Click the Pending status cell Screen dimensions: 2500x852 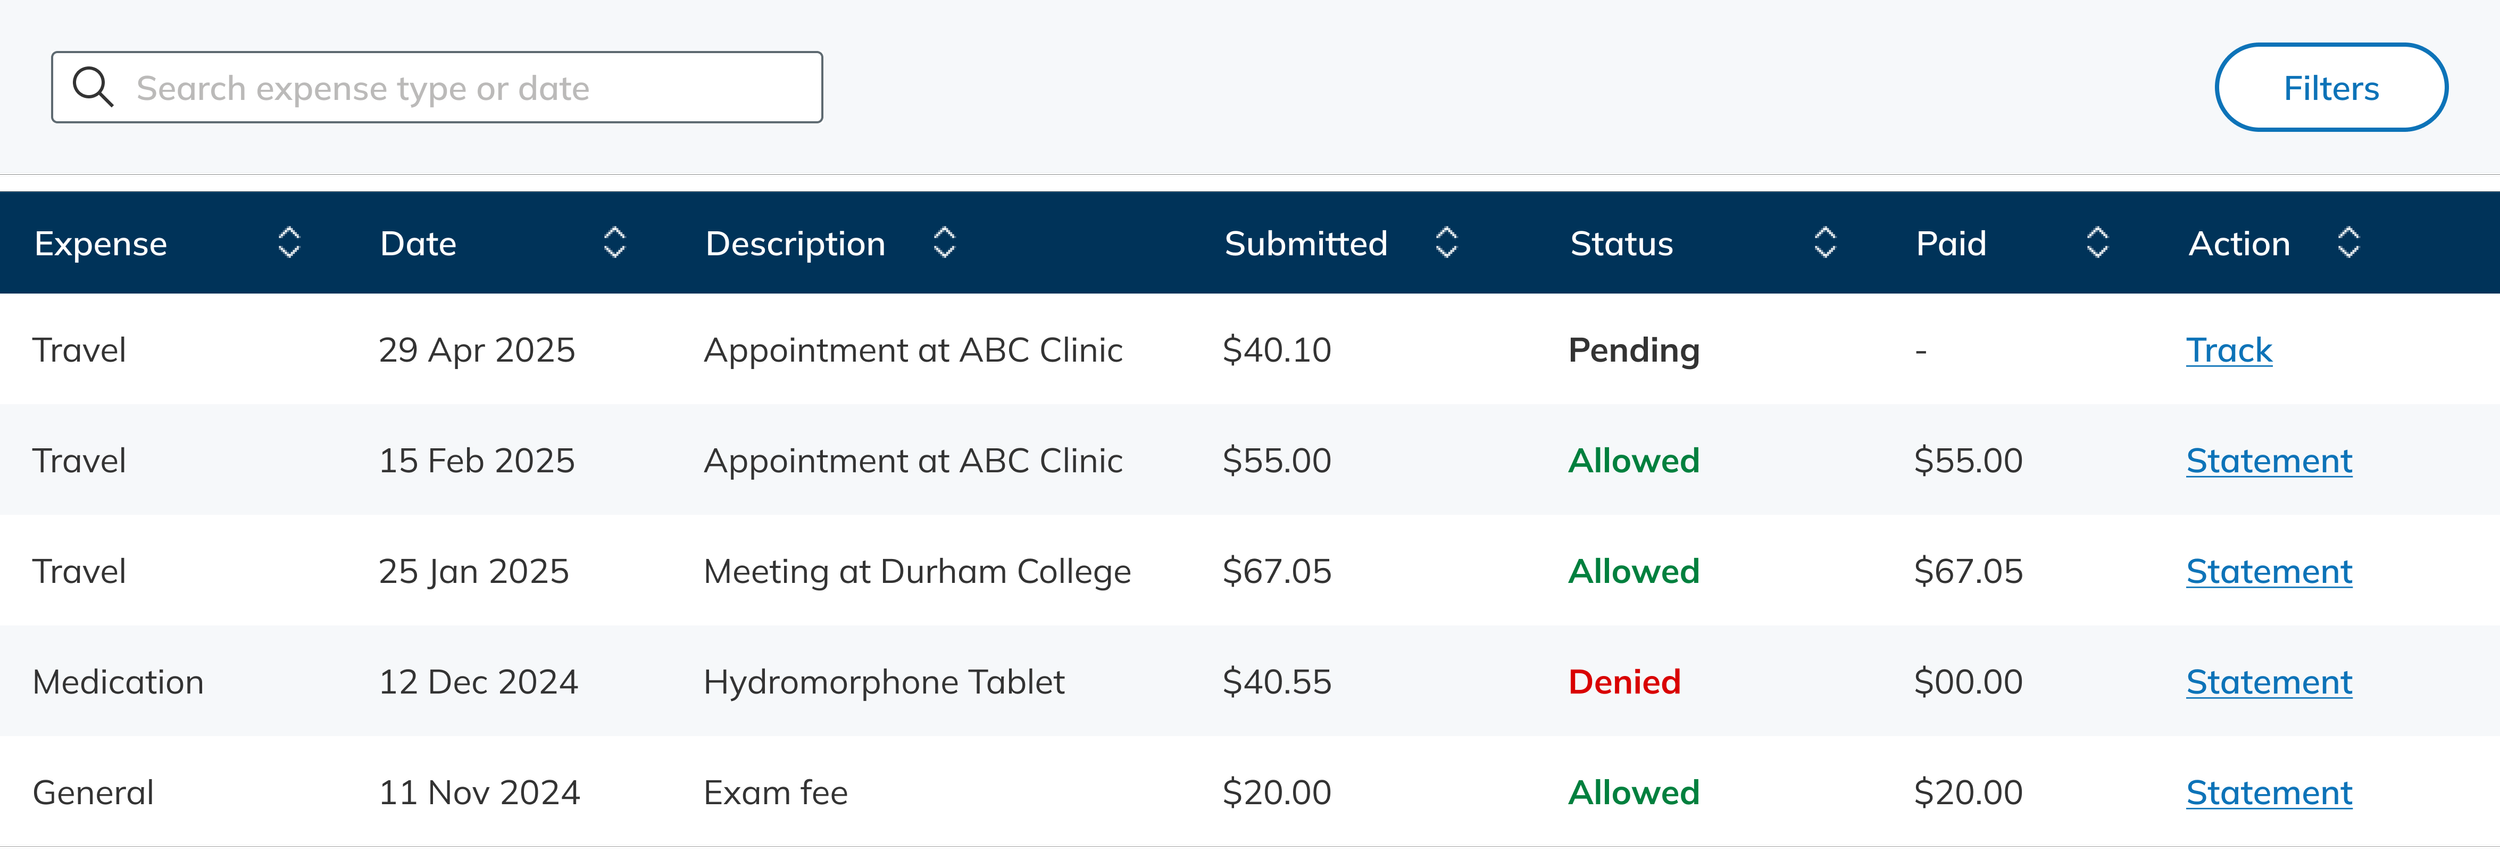pyautogui.click(x=1634, y=350)
